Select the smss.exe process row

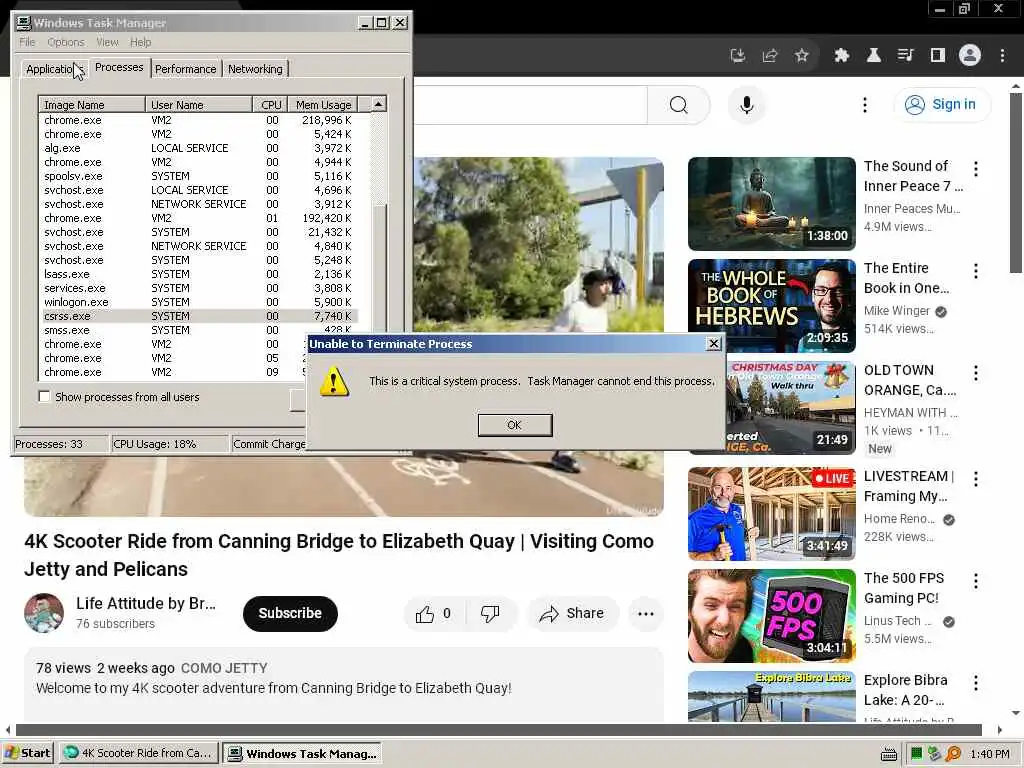click(x=199, y=330)
